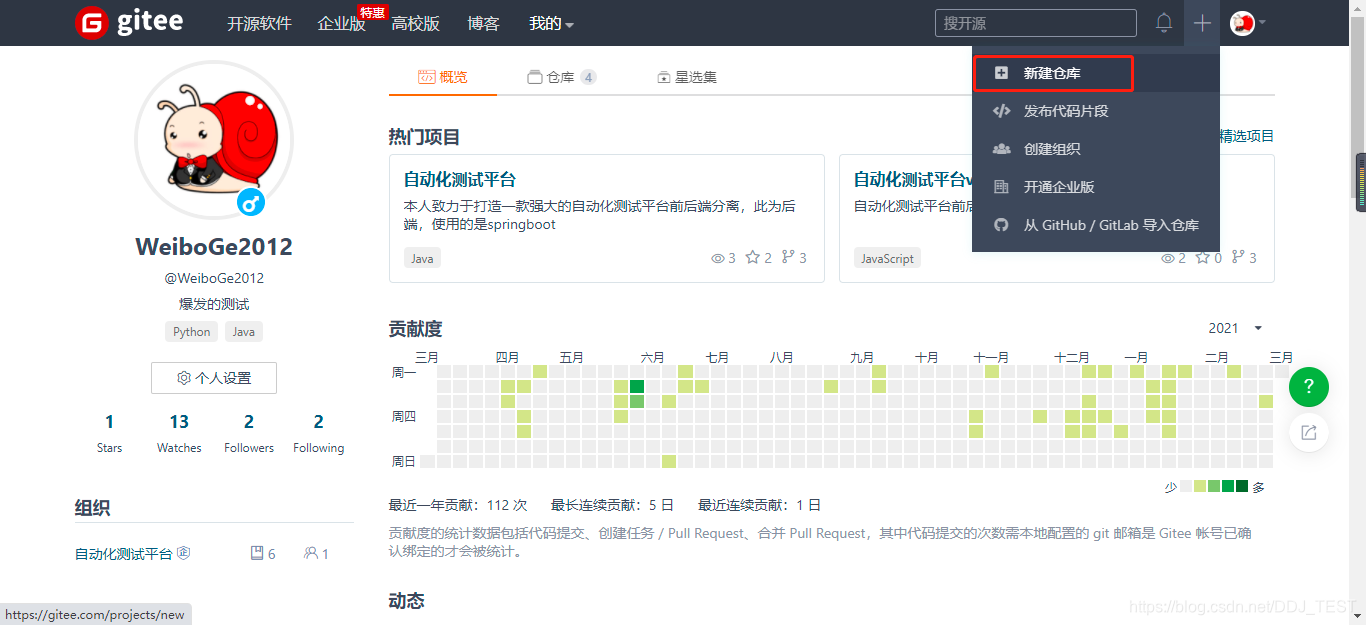Toggle the Python skill tag on the profile
Screen dimensions: 1366x625
(190, 331)
